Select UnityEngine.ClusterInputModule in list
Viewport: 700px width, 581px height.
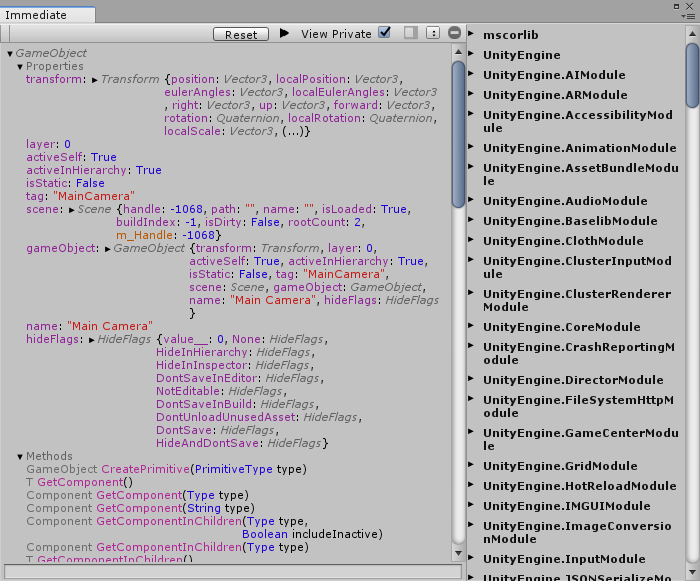click(x=577, y=268)
